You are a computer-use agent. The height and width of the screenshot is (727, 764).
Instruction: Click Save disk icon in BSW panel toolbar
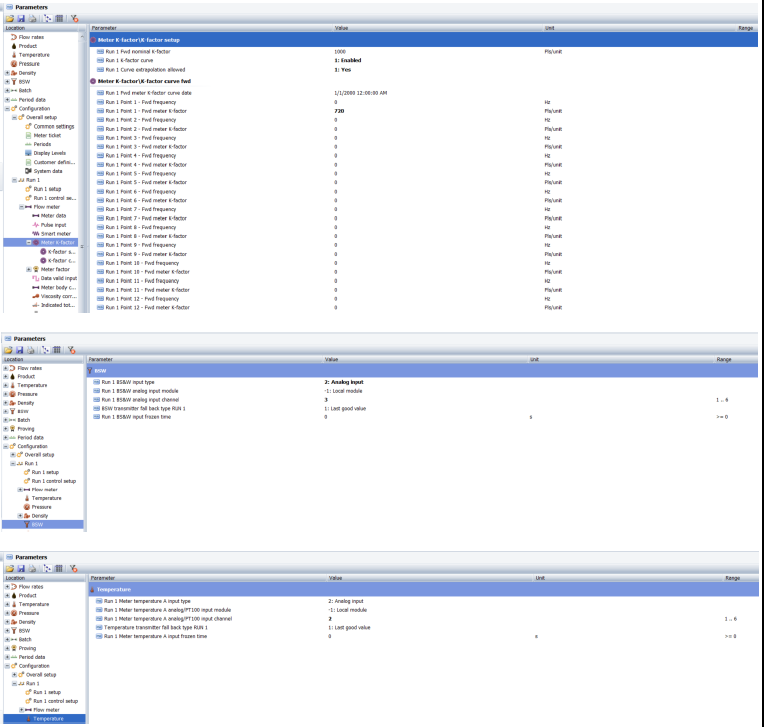[x=19, y=350]
